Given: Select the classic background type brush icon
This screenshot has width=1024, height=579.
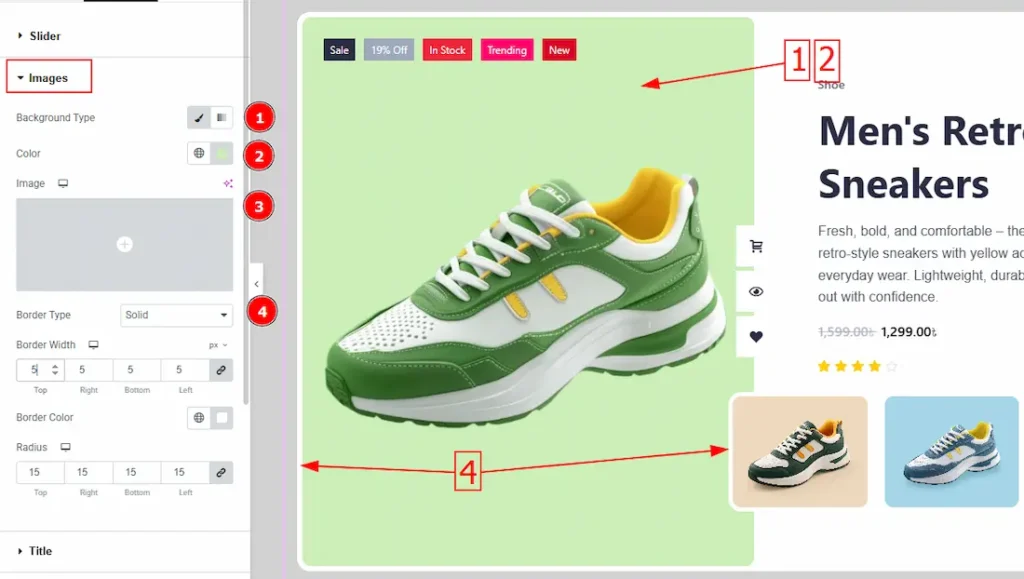Looking at the screenshot, I should 199,118.
